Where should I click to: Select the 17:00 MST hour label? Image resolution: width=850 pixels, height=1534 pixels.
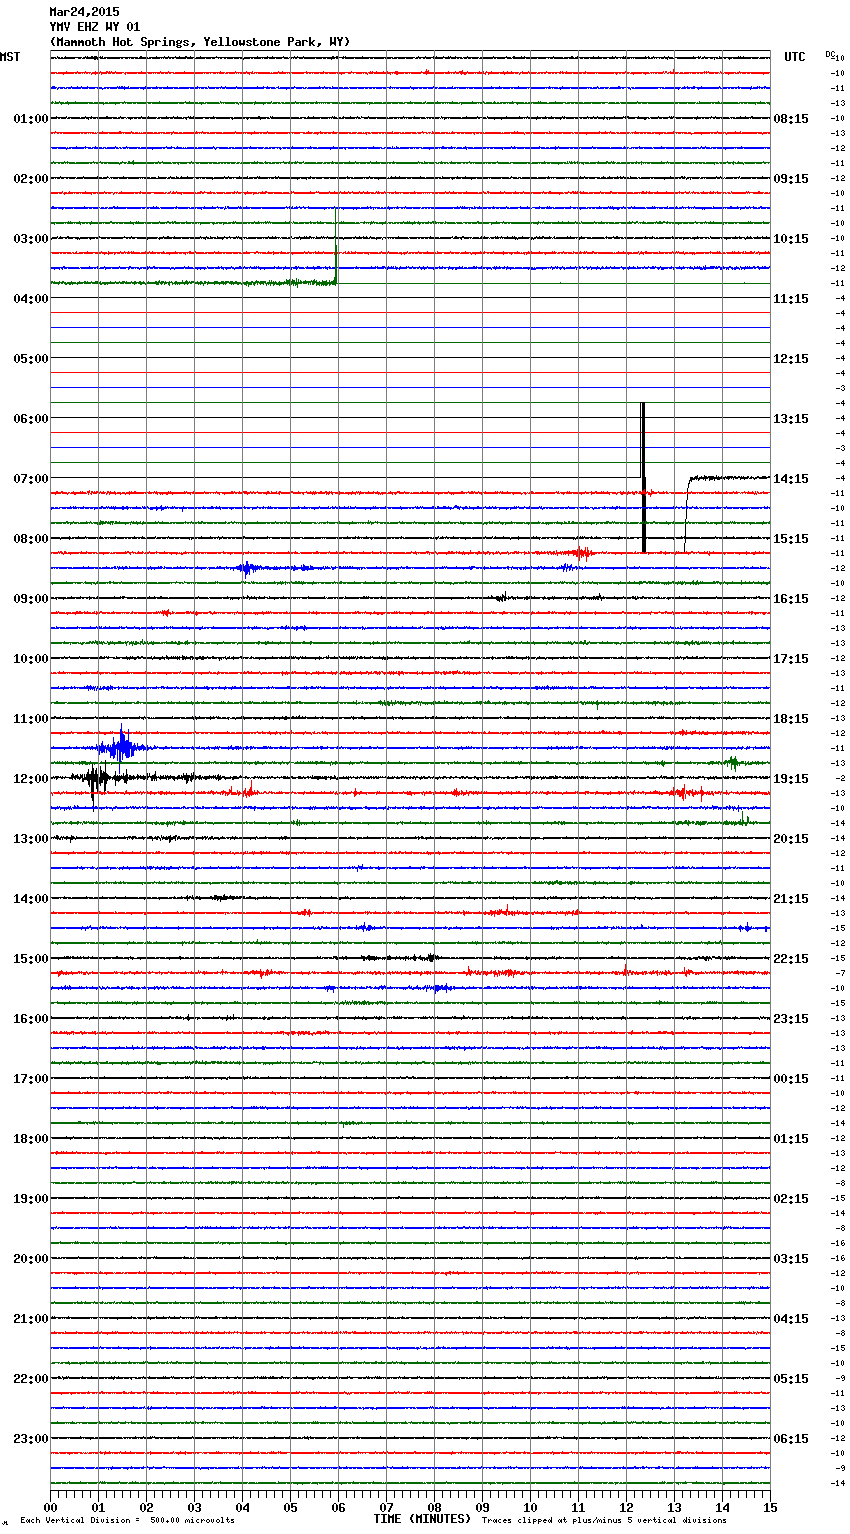[31, 1079]
